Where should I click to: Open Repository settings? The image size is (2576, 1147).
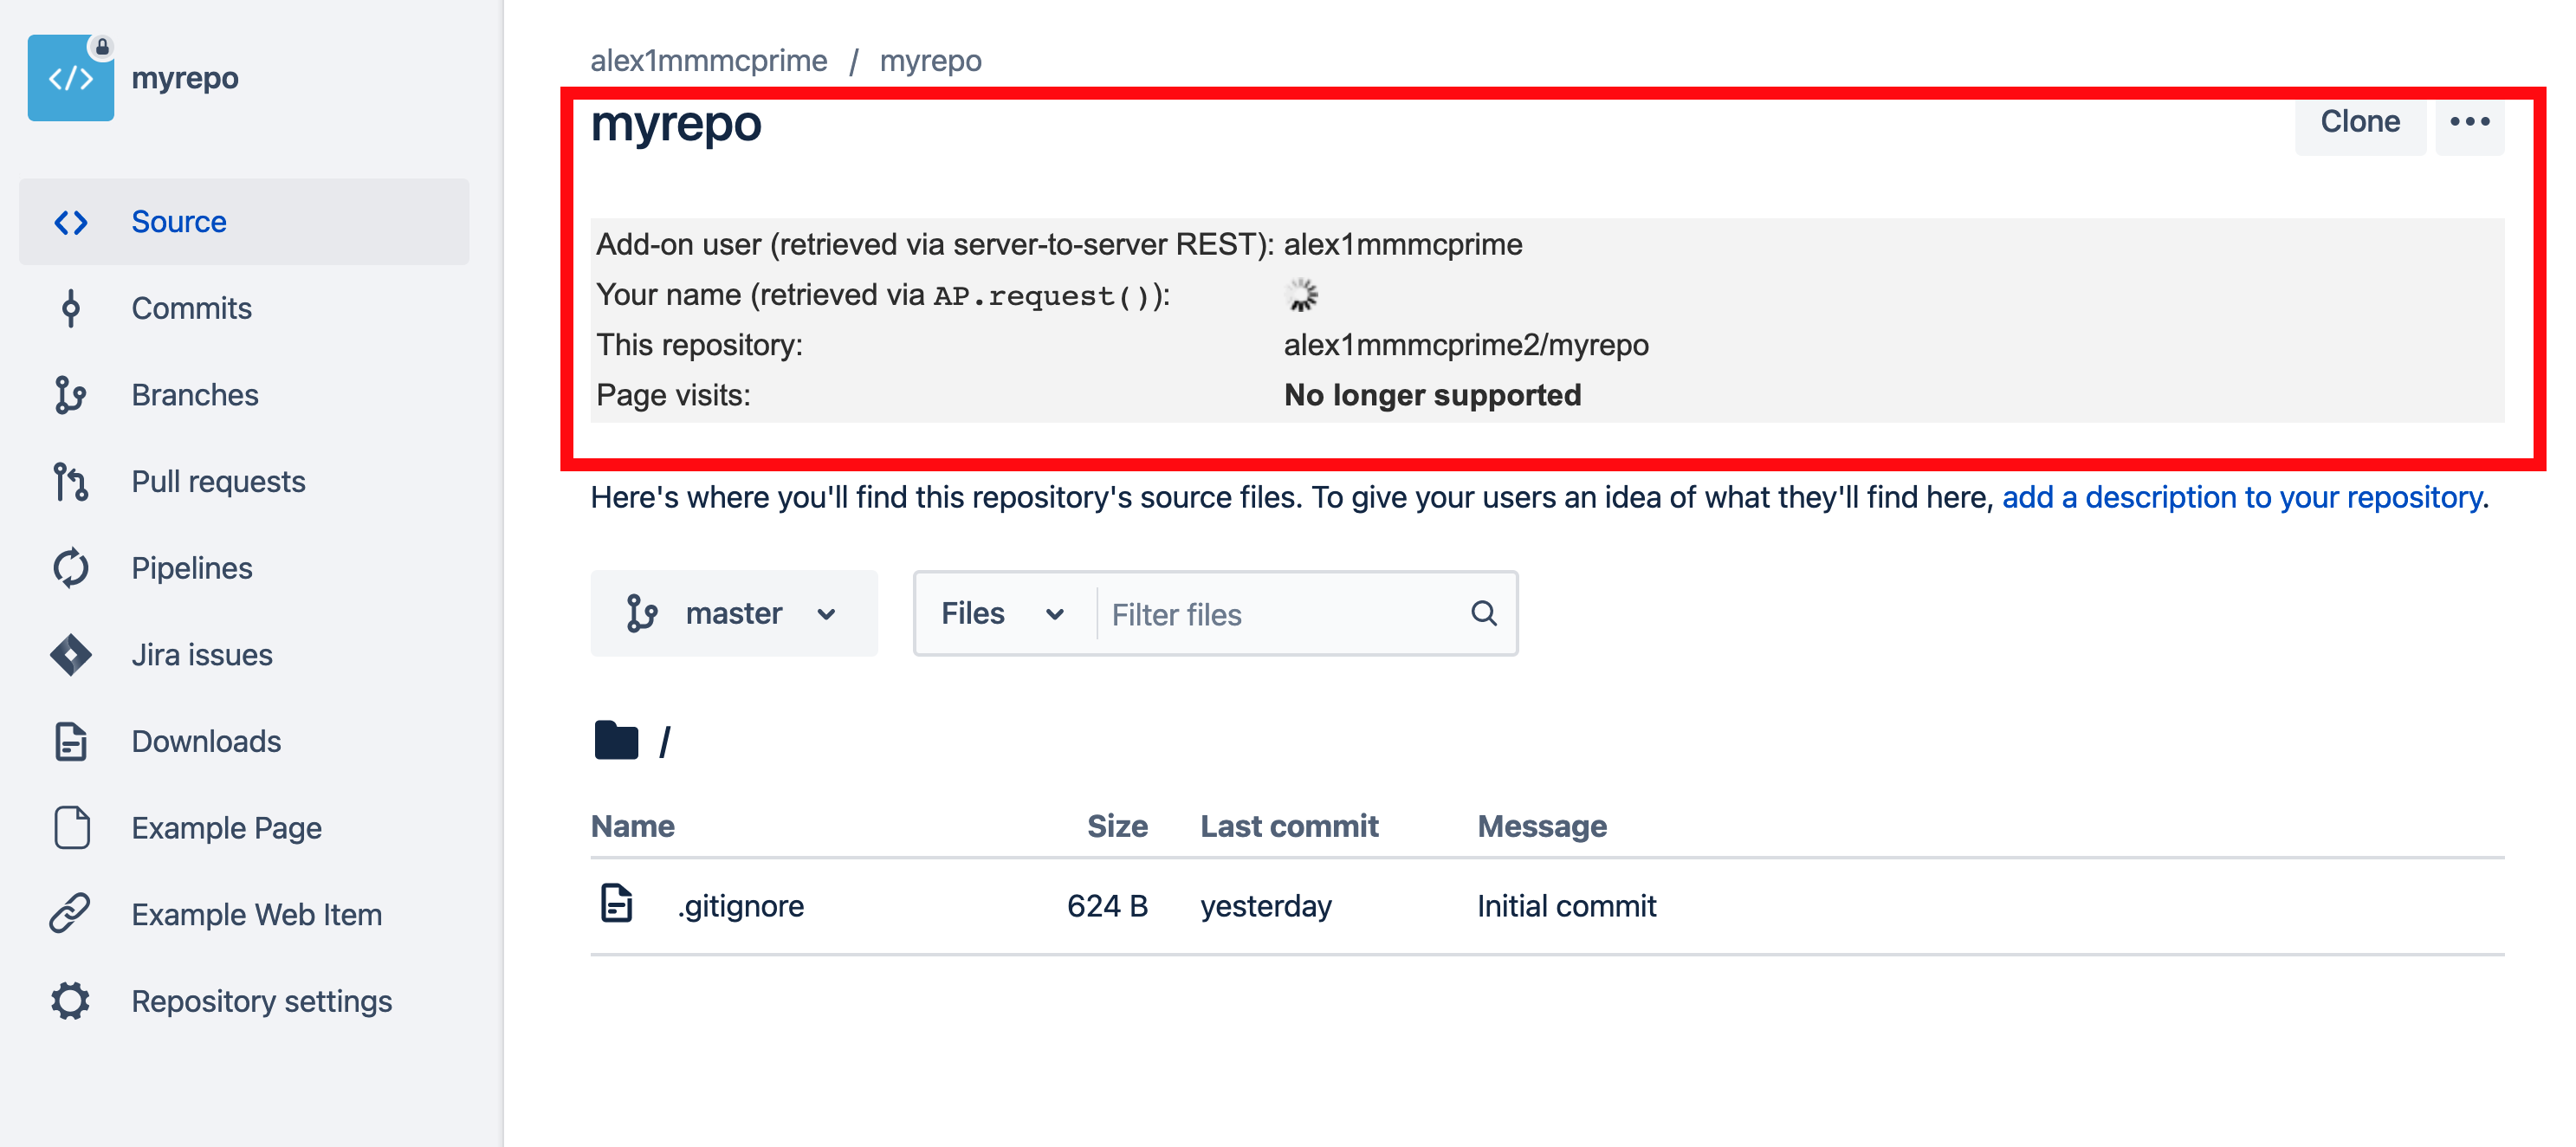[x=244, y=1001]
